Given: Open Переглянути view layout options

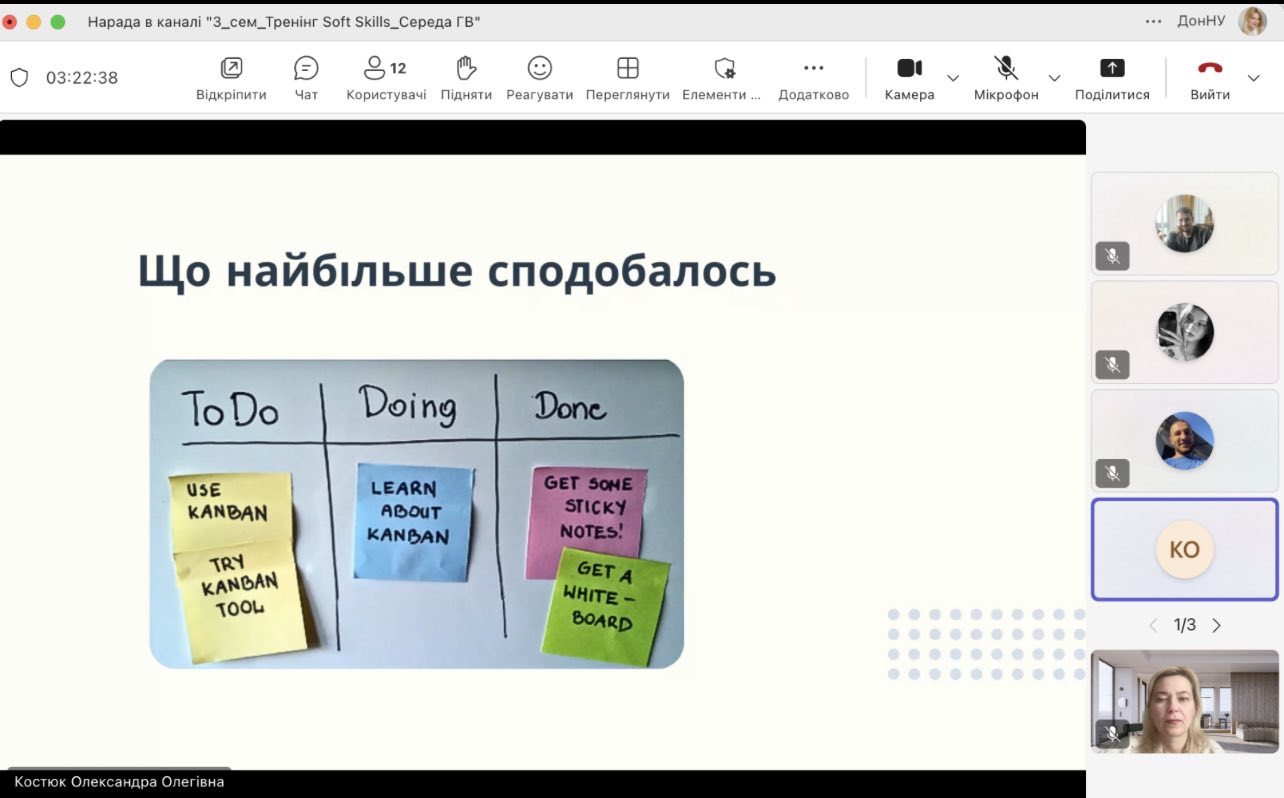Looking at the screenshot, I should (627, 78).
